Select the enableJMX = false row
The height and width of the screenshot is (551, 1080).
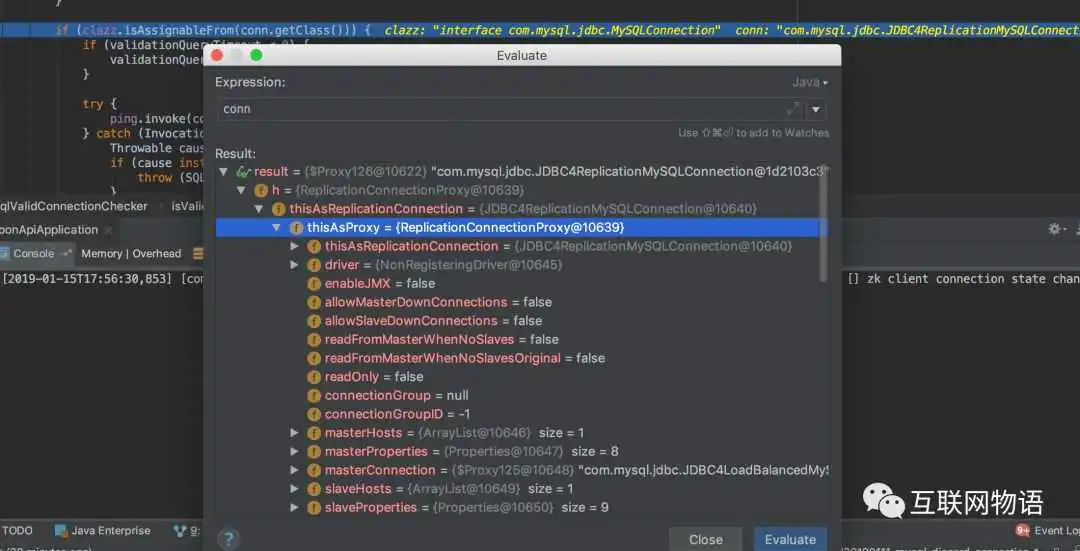521,283
